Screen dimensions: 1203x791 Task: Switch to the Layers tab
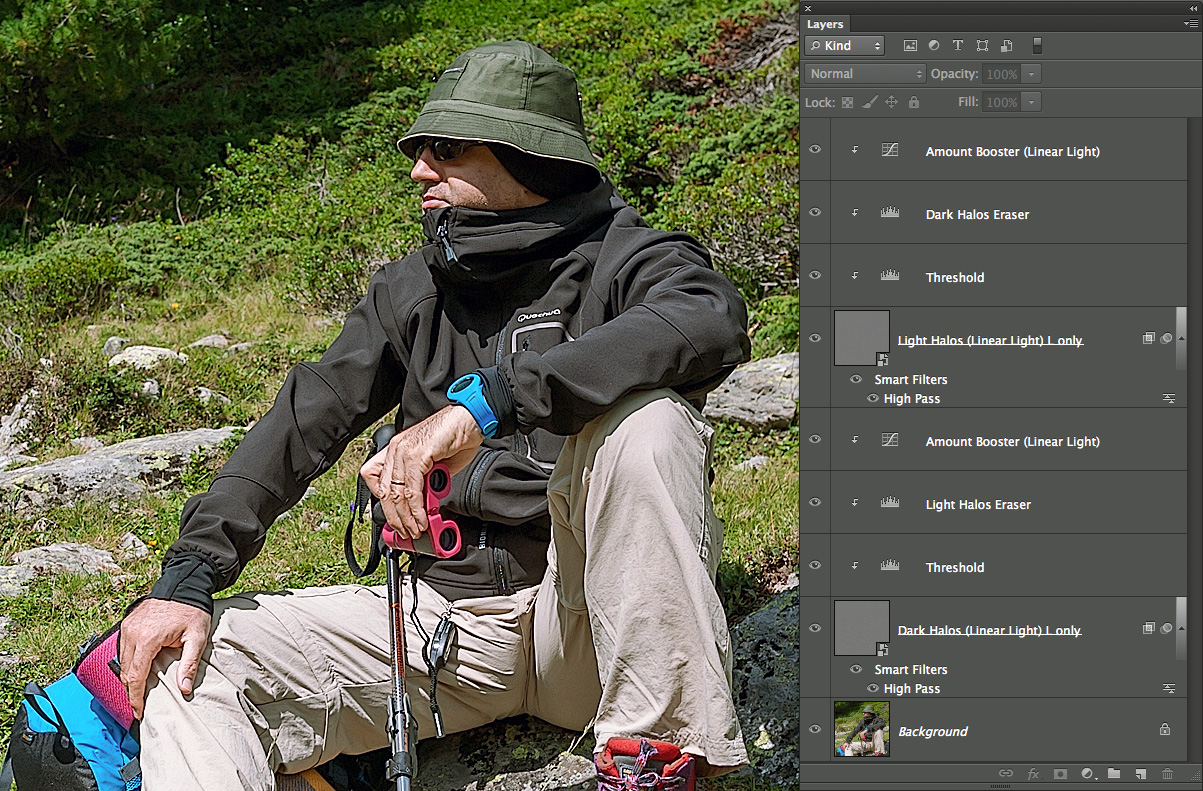pyautogui.click(x=825, y=24)
